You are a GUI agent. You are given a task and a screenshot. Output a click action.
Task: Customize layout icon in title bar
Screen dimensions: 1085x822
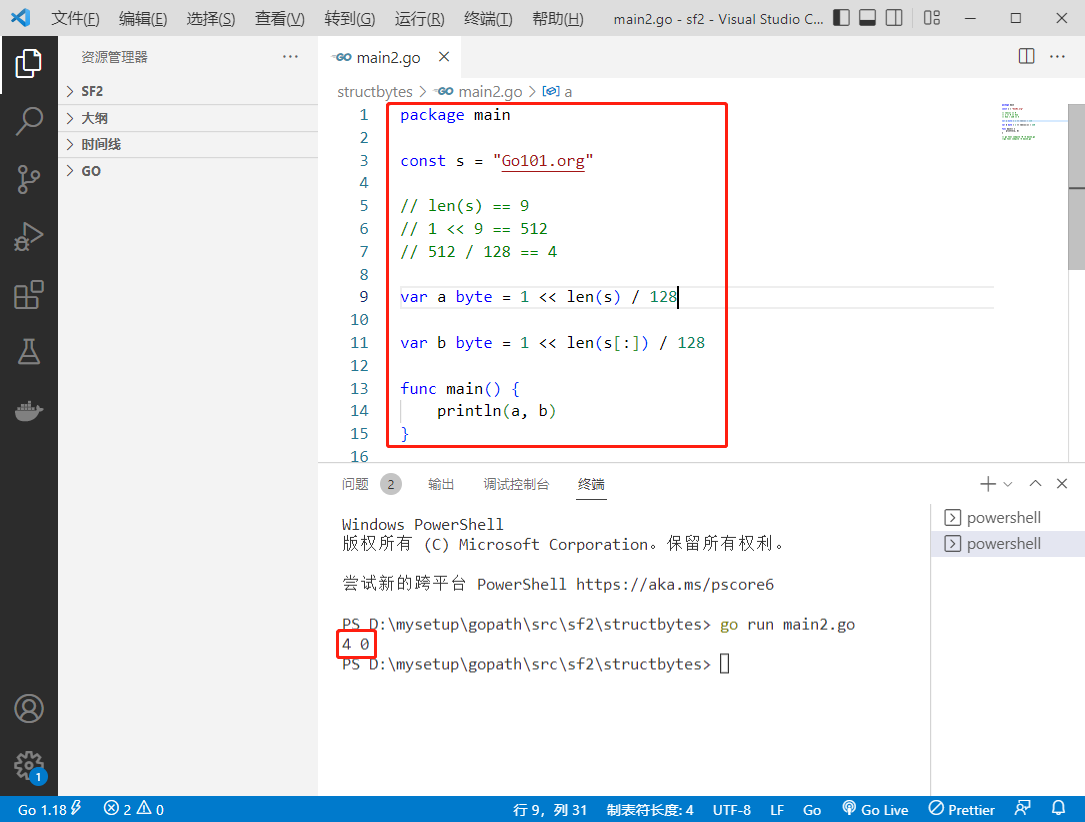coord(931,18)
